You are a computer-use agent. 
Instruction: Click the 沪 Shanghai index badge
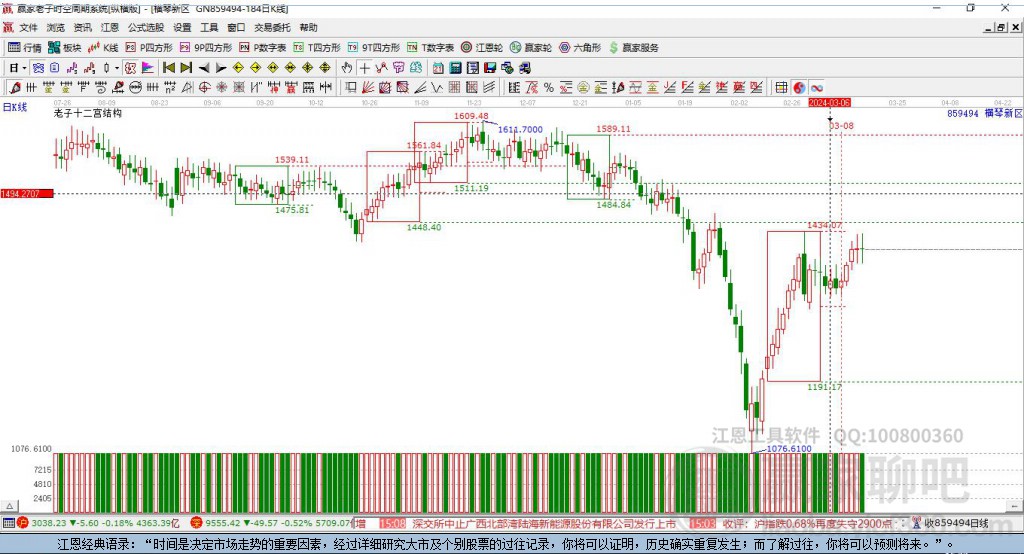(x=23, y=523)
